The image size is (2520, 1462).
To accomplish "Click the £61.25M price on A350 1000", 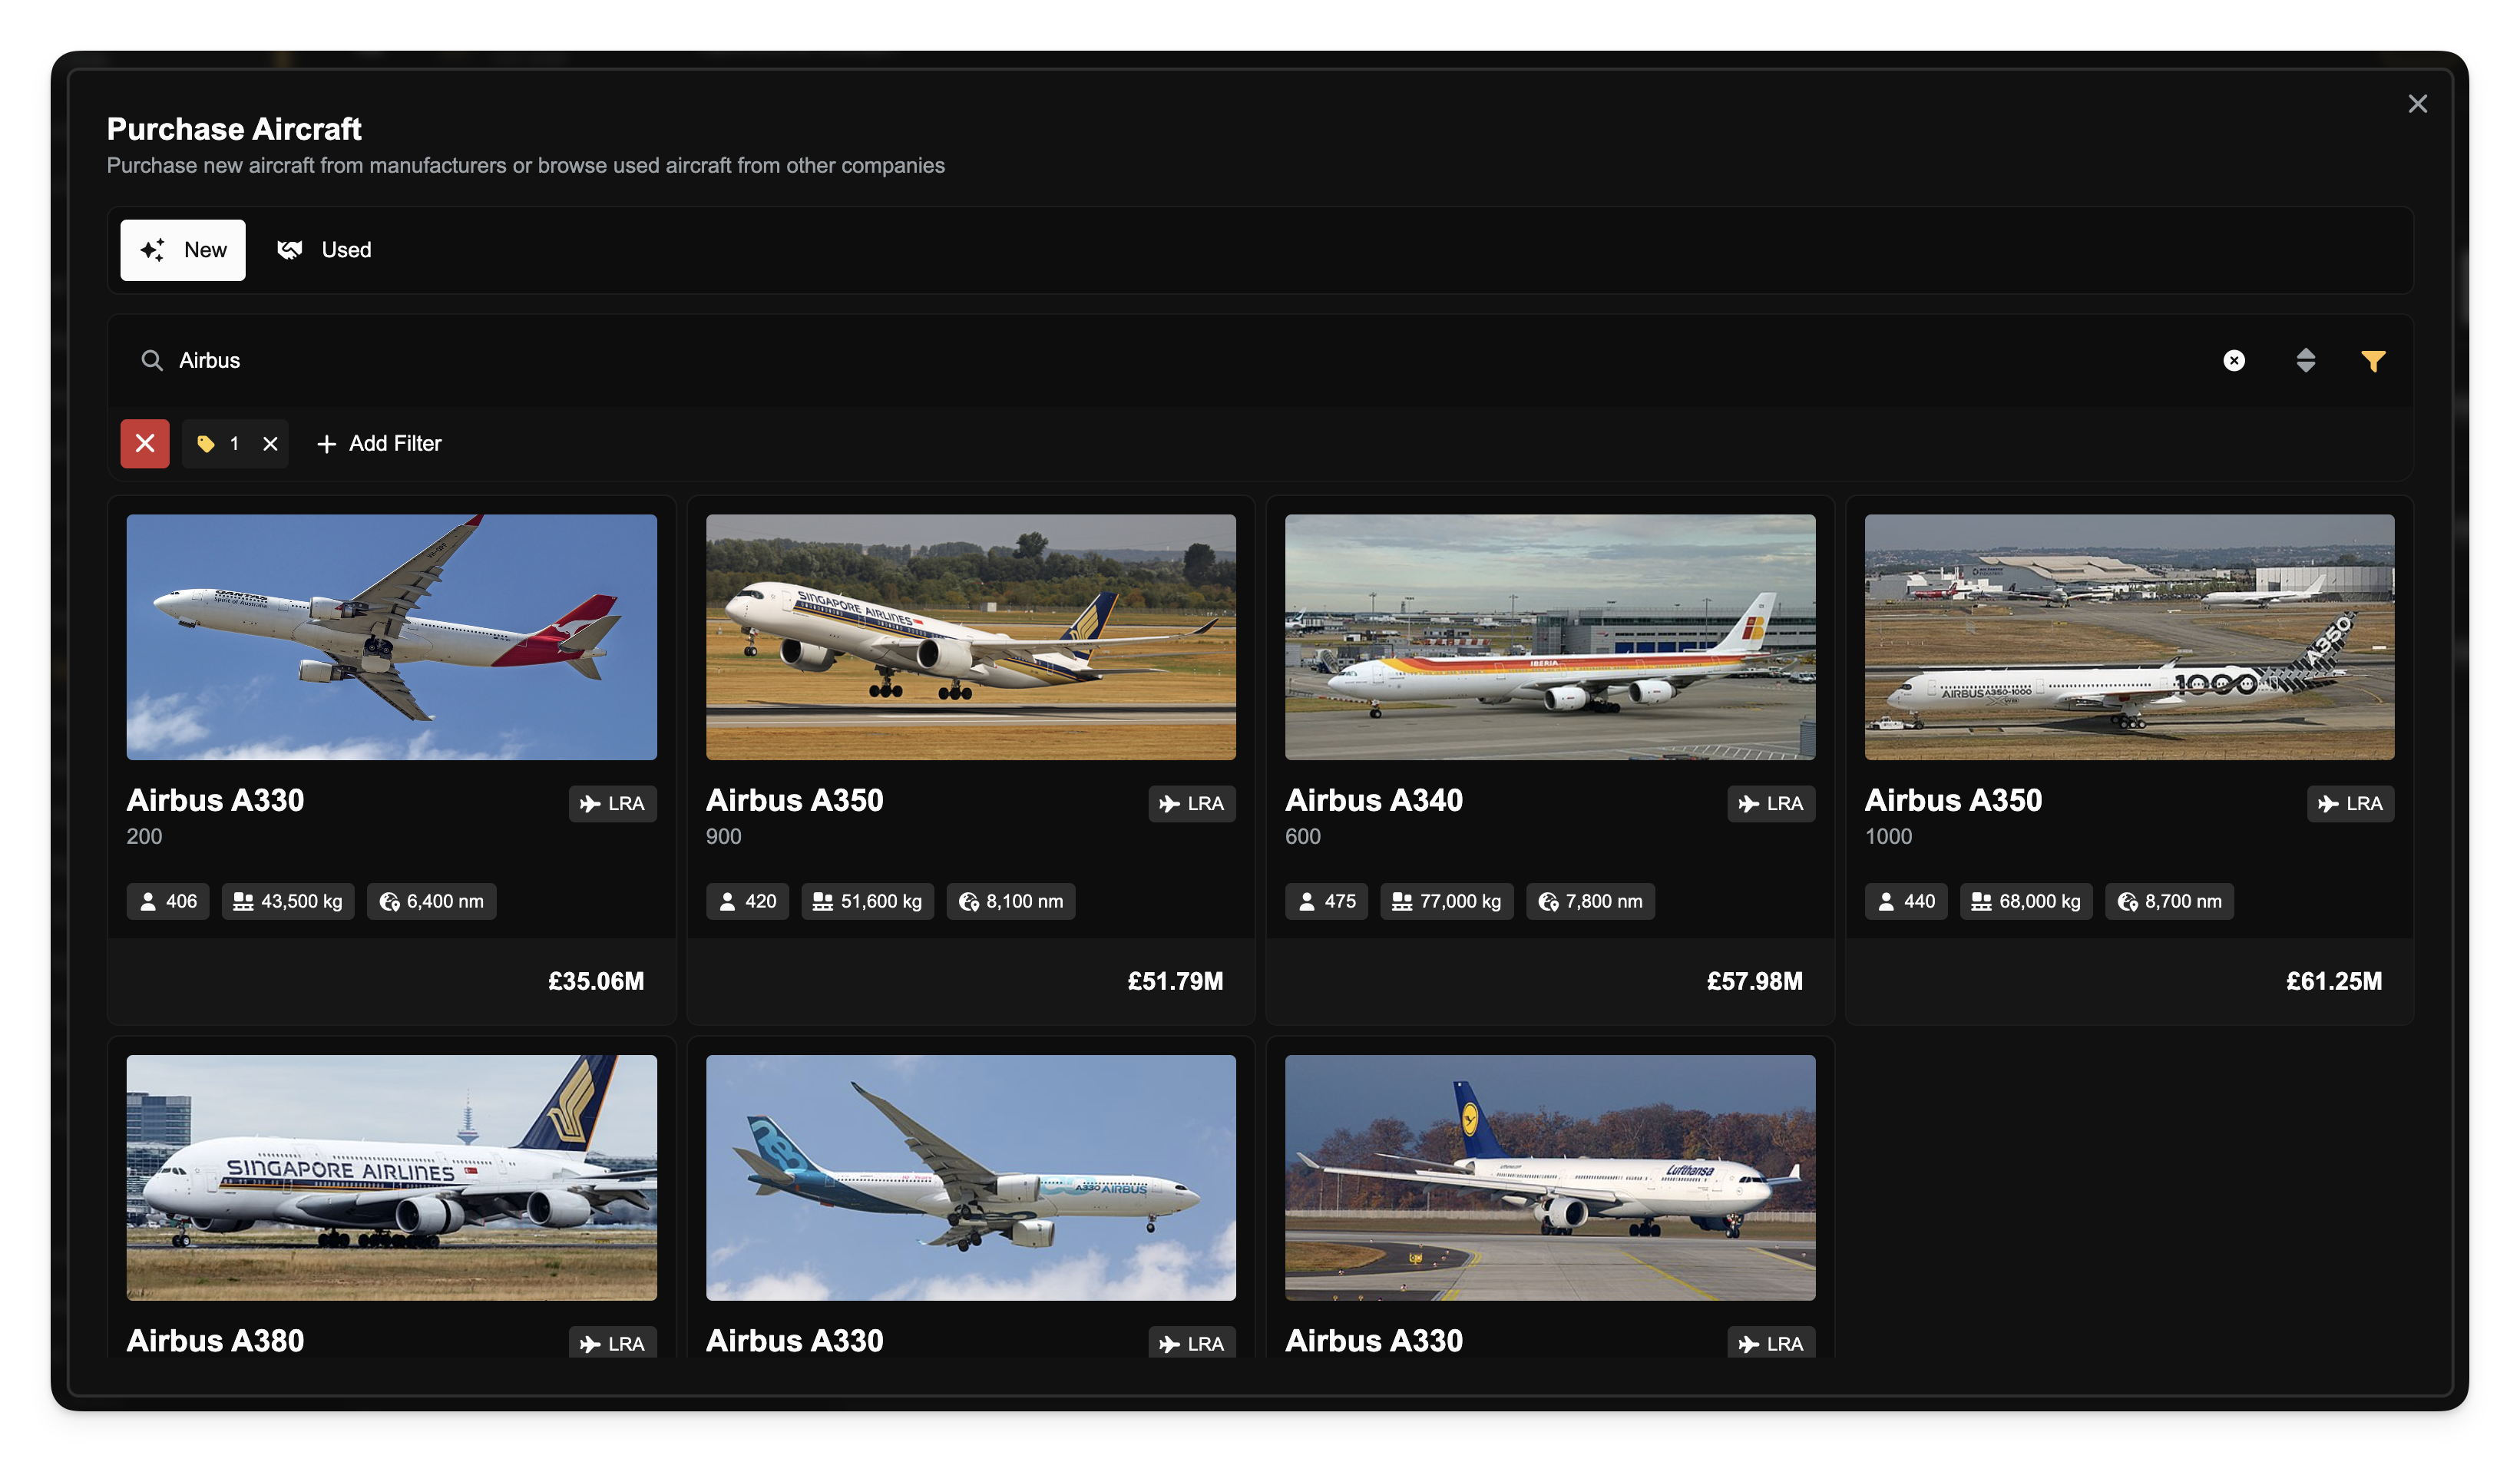I will click(x=2333, y=981).
